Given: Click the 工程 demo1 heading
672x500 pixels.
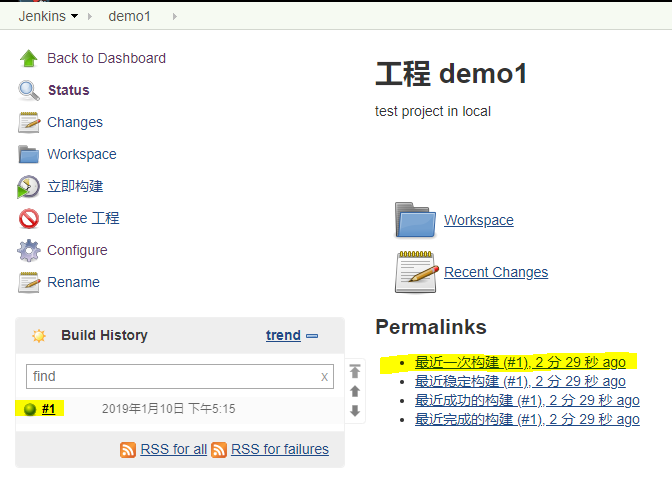Looking at the screenshot, I should tap(451, 74).
